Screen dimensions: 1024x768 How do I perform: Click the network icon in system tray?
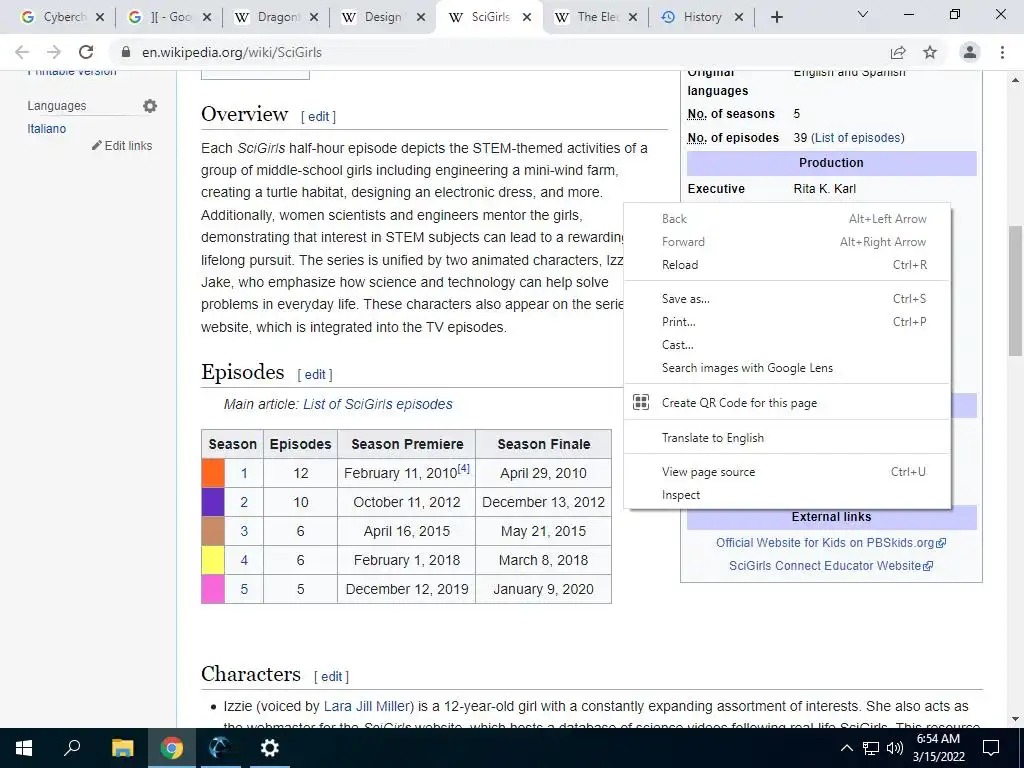click(871, 748)
